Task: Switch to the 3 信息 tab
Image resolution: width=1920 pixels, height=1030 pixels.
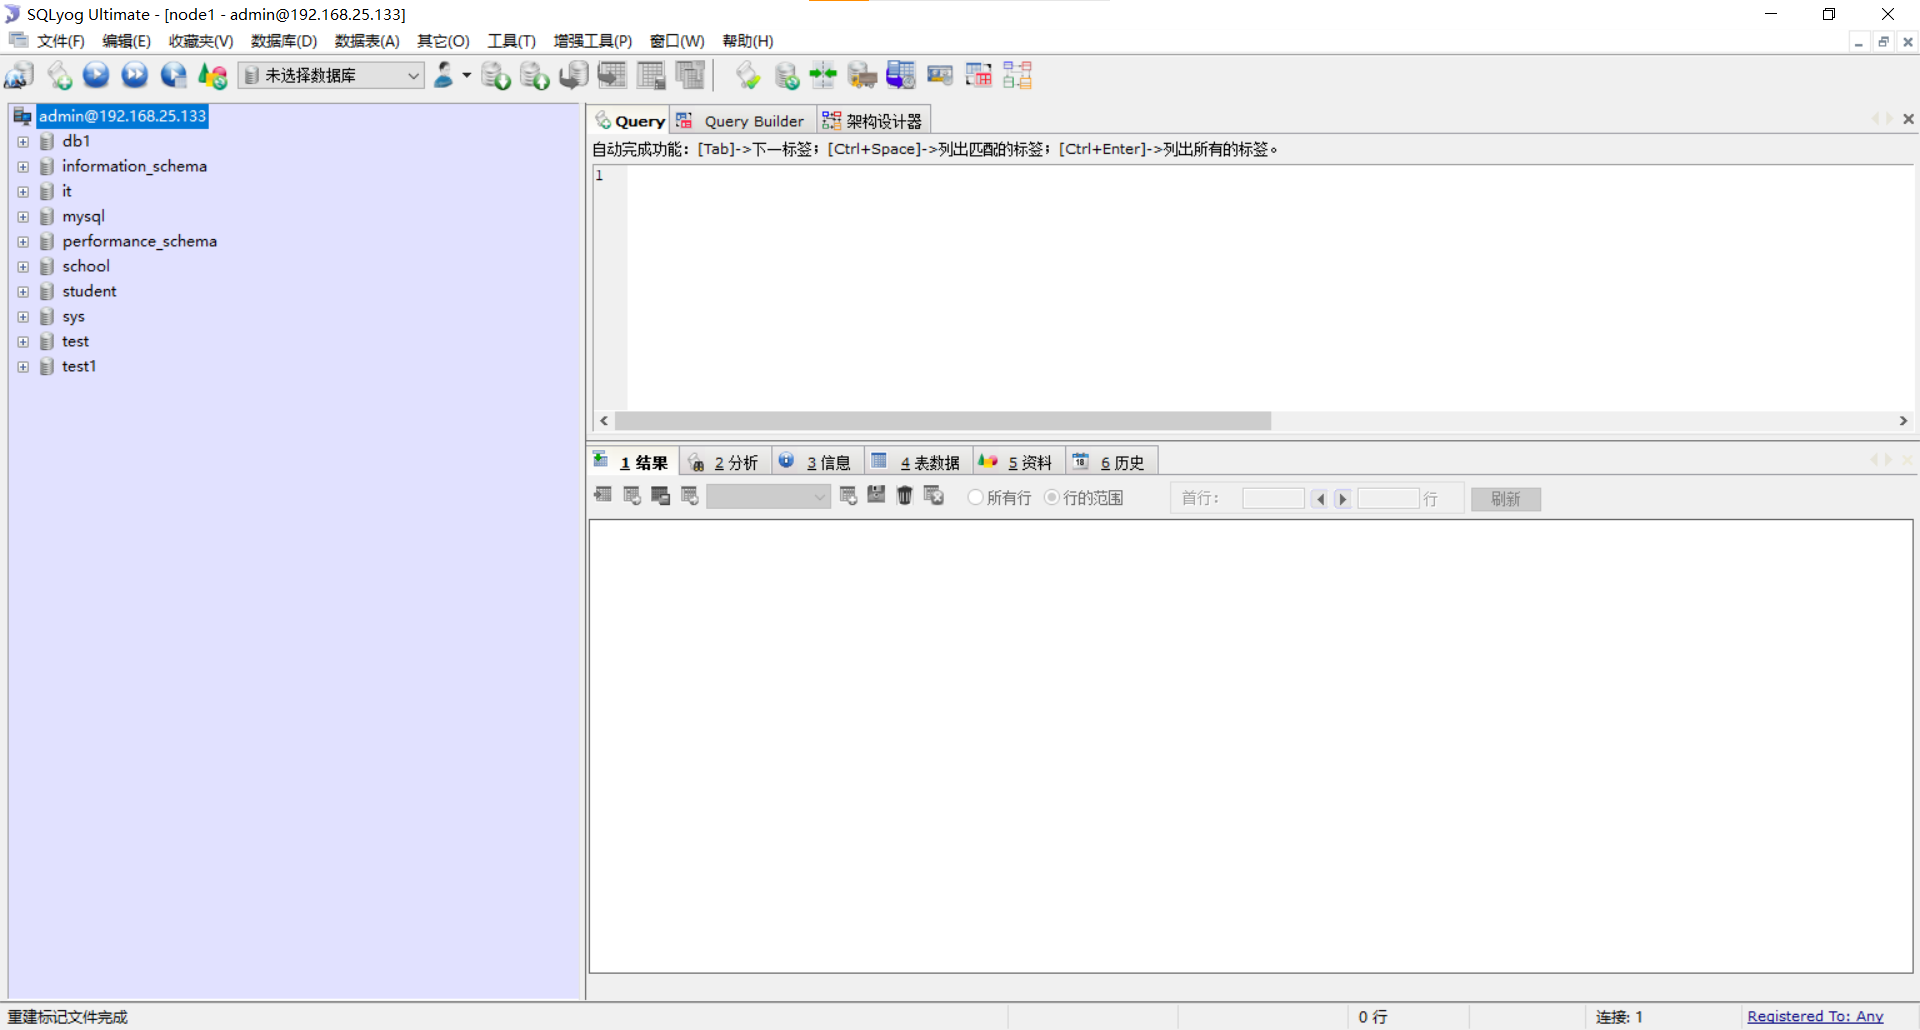Action: (x=817, y=462)
